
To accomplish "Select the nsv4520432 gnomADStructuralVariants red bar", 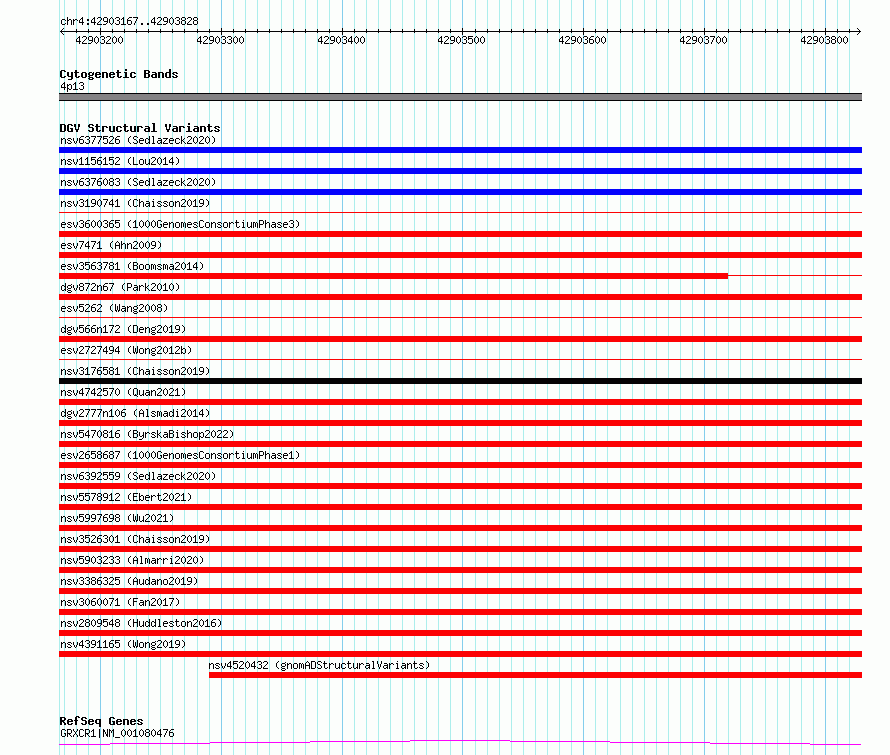I will tap(535, 675).
